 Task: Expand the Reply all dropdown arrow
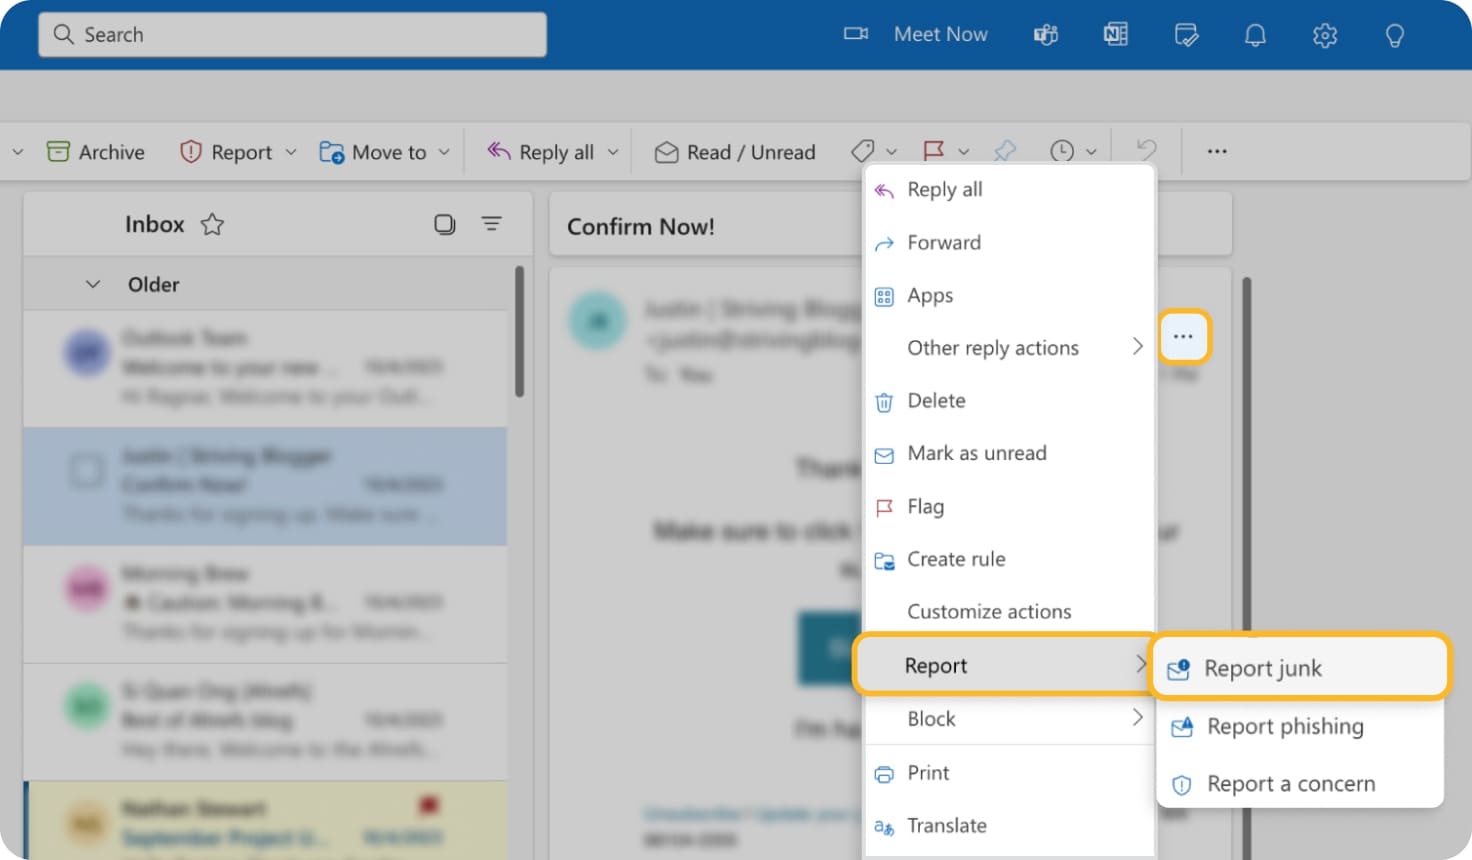point(613,151)
